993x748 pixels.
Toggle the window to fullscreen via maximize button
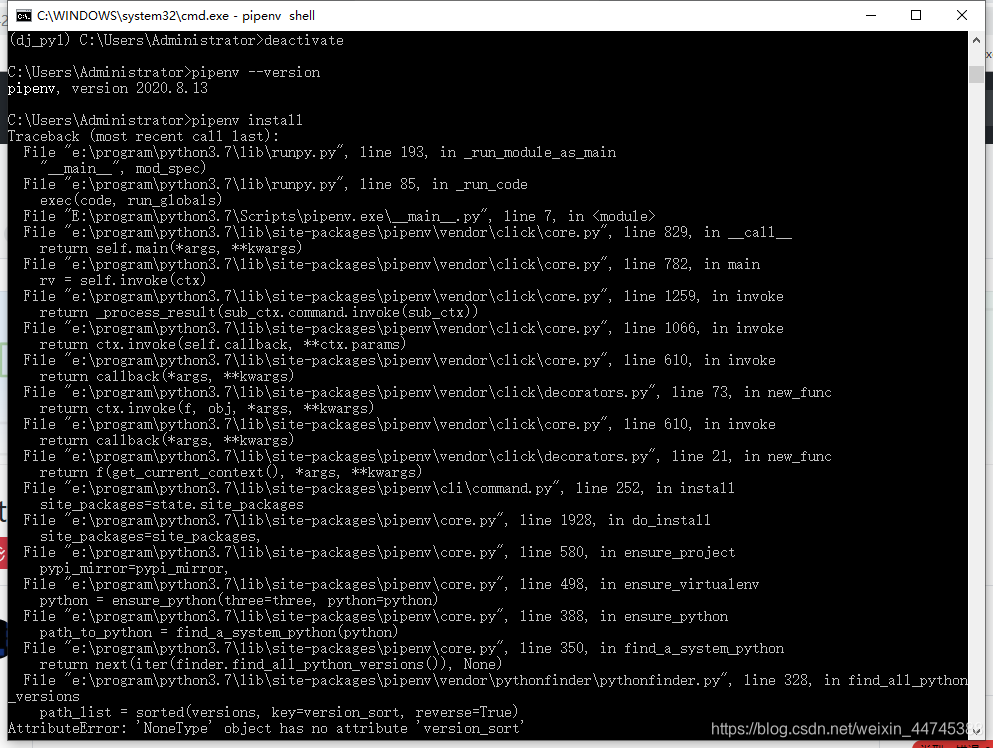coord(915,15)
